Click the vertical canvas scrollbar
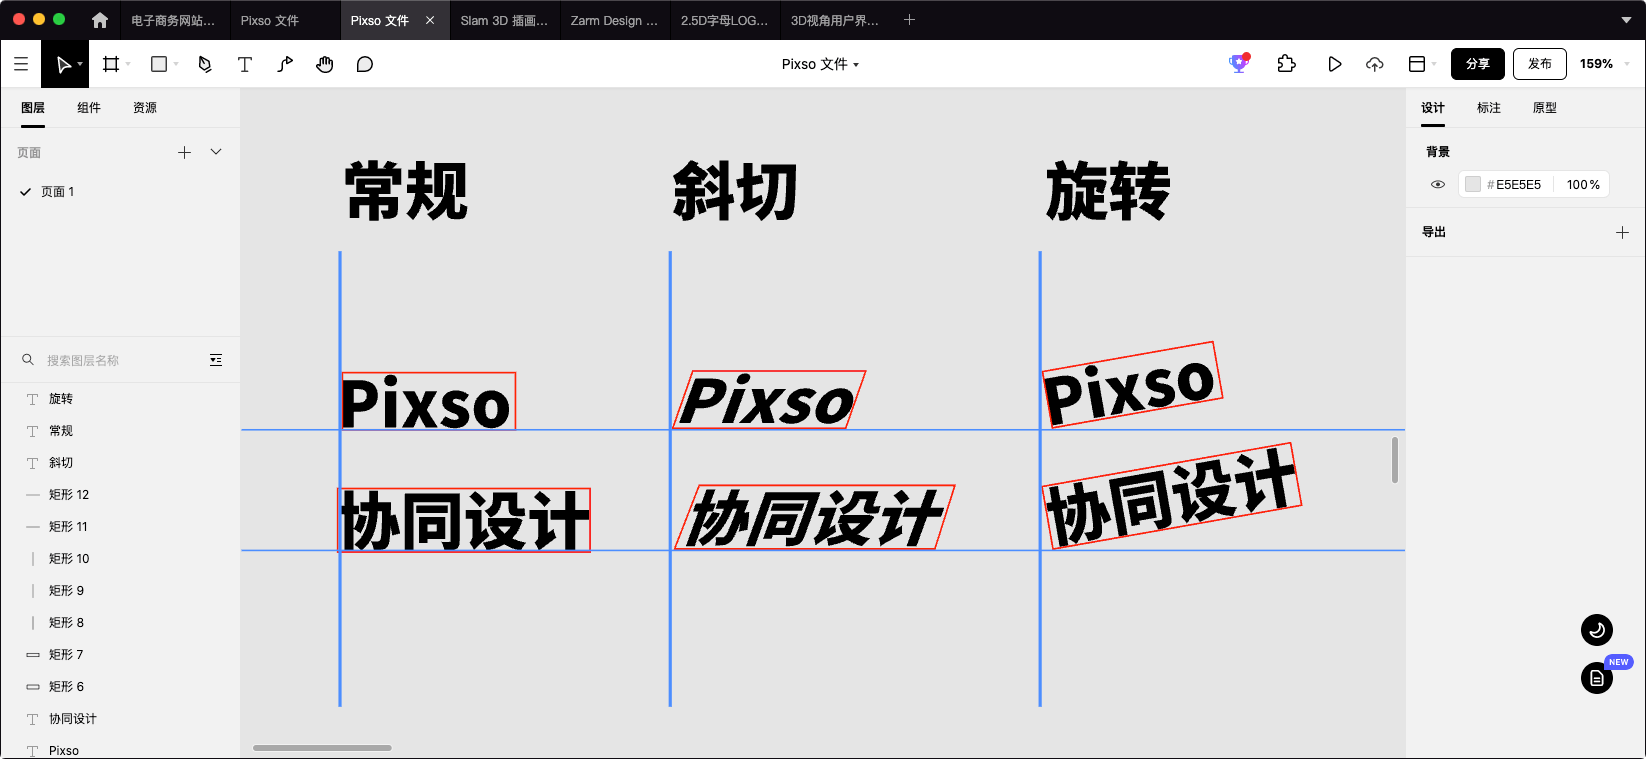Screen dimensions: 1646x759 1395,460
